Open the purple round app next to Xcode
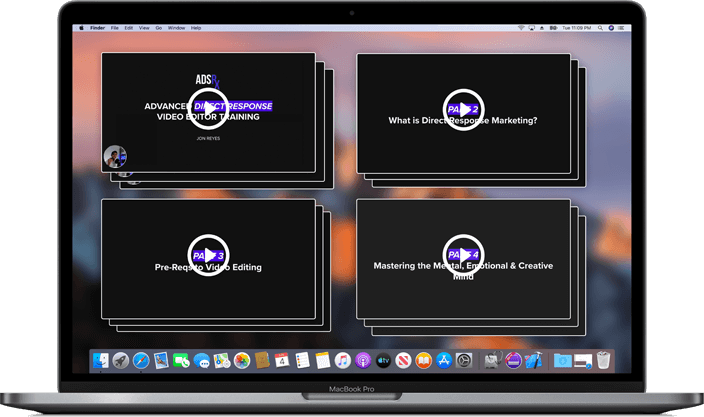 tap(513, 360)
